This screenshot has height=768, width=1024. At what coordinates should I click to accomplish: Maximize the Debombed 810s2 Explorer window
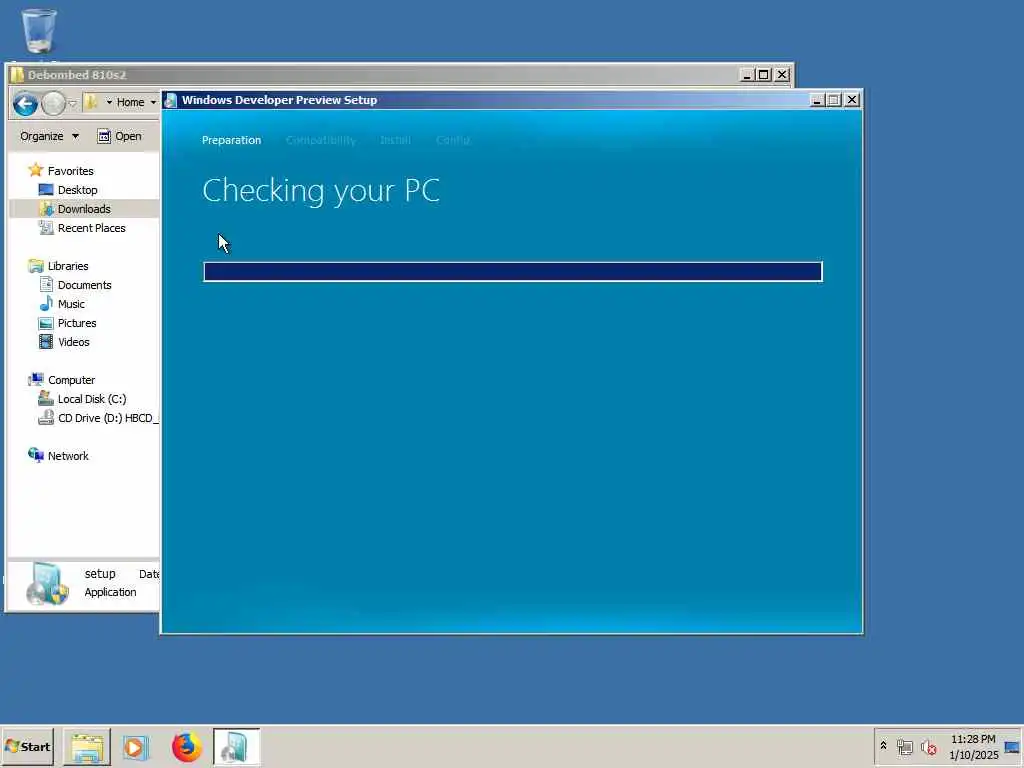tap(763, 75)
